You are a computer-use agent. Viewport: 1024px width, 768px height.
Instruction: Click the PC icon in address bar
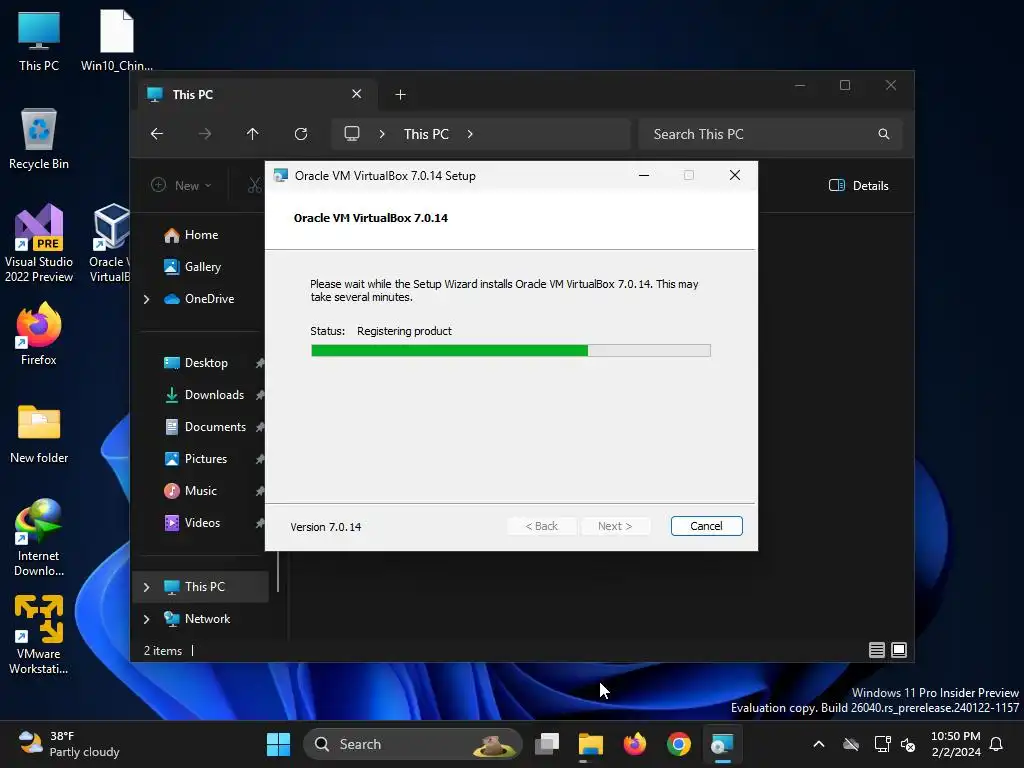click(x=352, y=134)
